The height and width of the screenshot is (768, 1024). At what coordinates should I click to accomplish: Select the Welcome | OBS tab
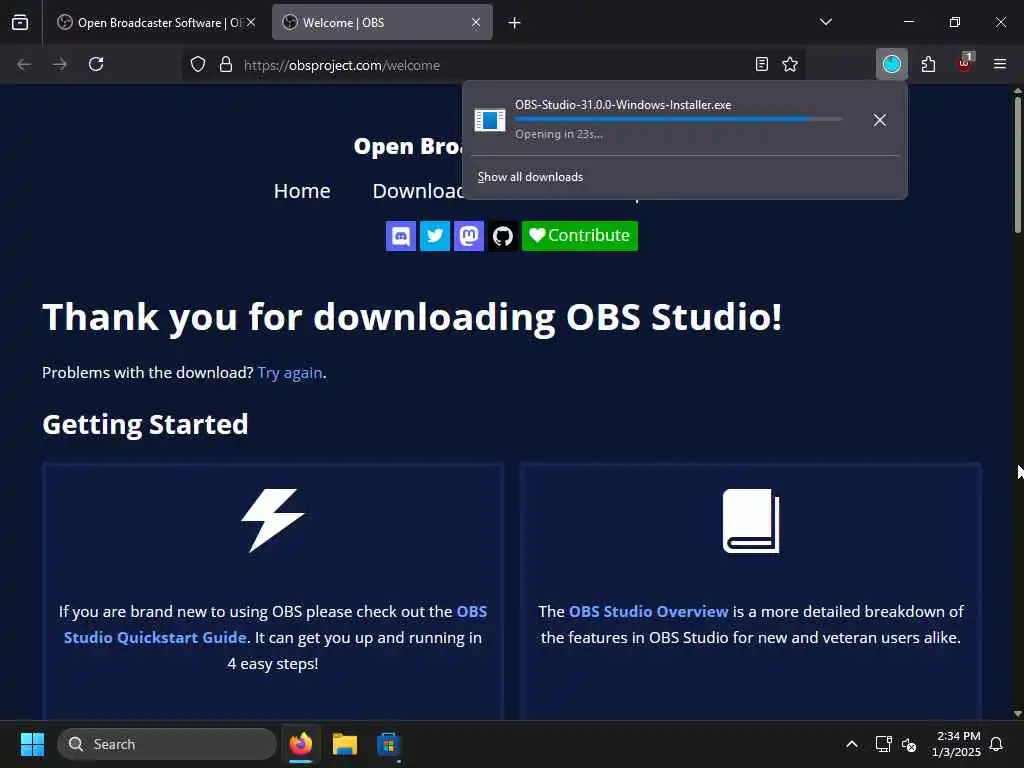coord(382,22)
